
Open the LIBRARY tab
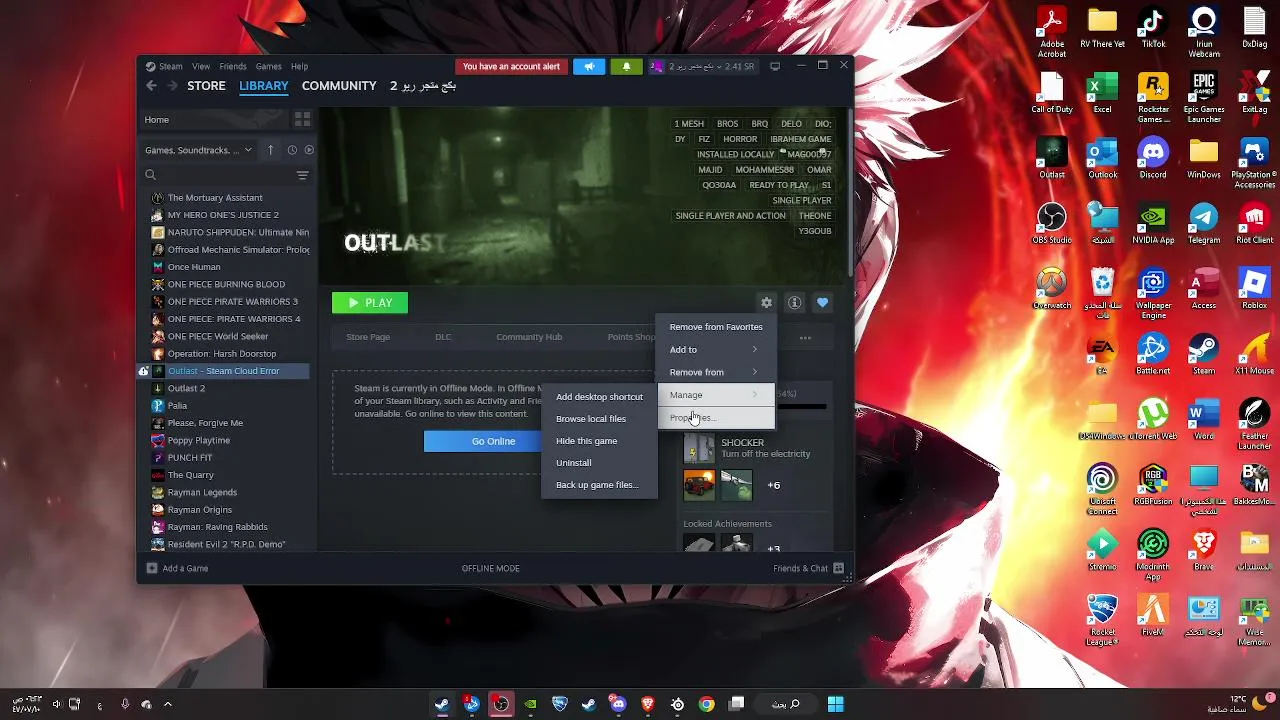point(263,86)
